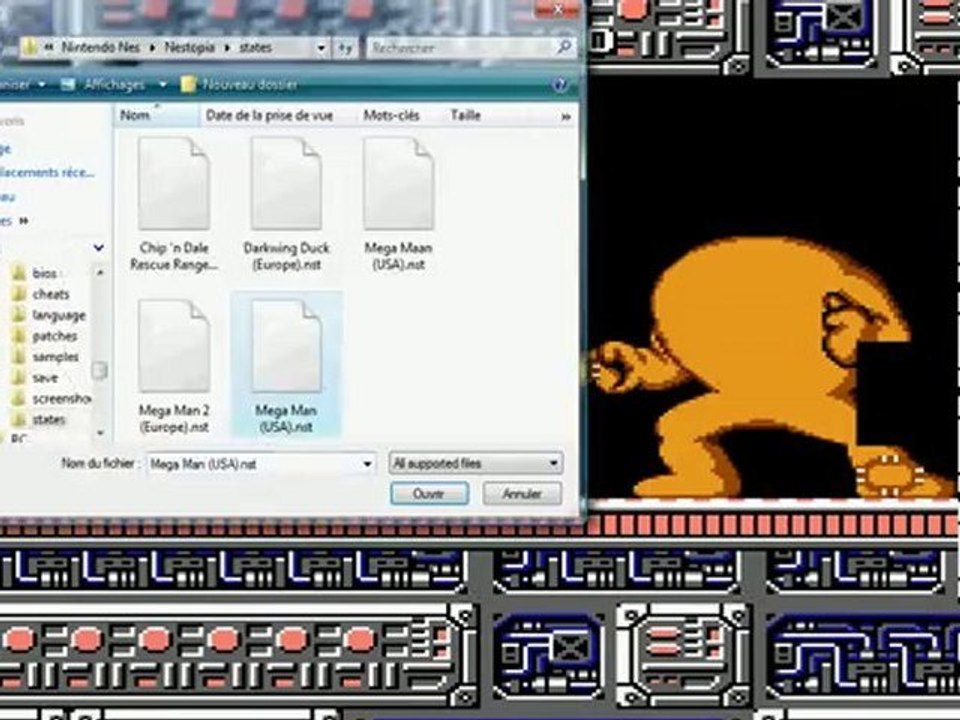Viewport: 960px width, 720px height.
Task: Select Mega Maan (USA).nst file icon
Action: [398, 184]
